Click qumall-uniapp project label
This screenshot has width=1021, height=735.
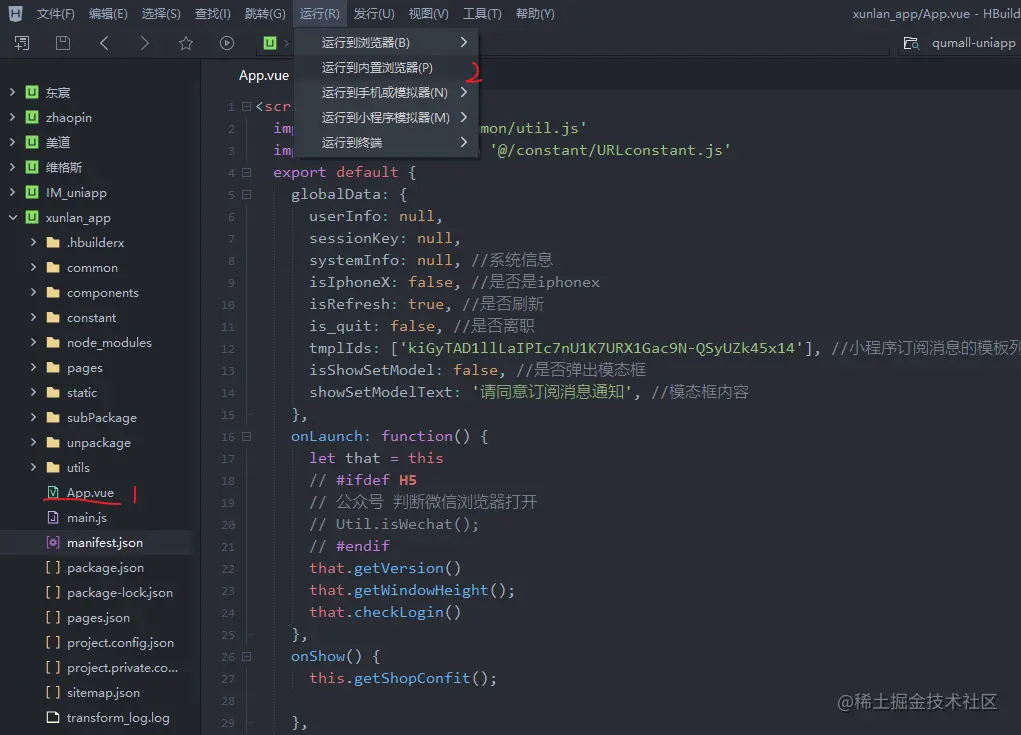pos(973,43)
